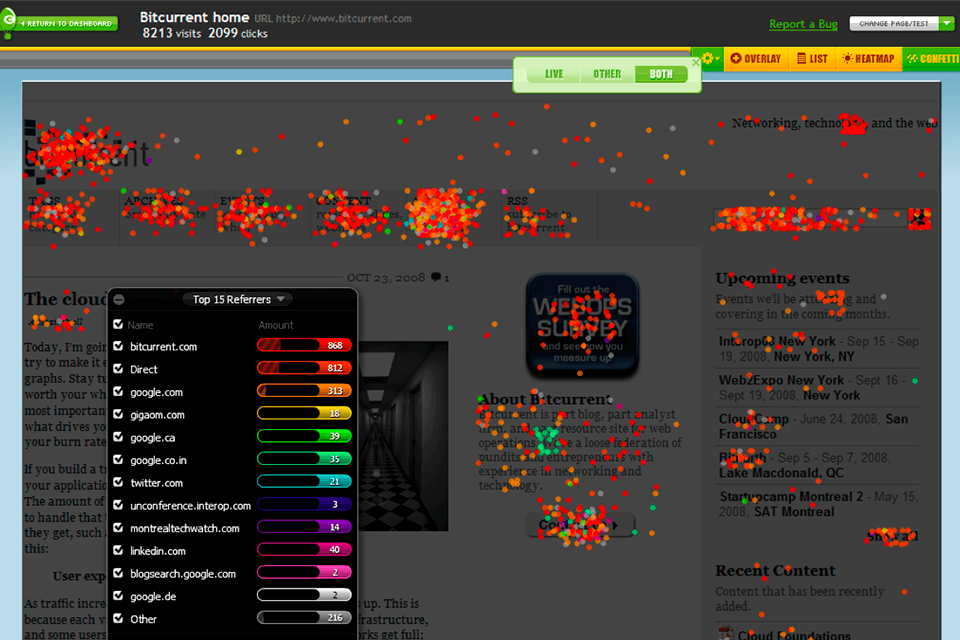Screen dimensions: 960x640
Task: Click the WebOps Survey banner on the page
Action: click(x=582, y=325)
